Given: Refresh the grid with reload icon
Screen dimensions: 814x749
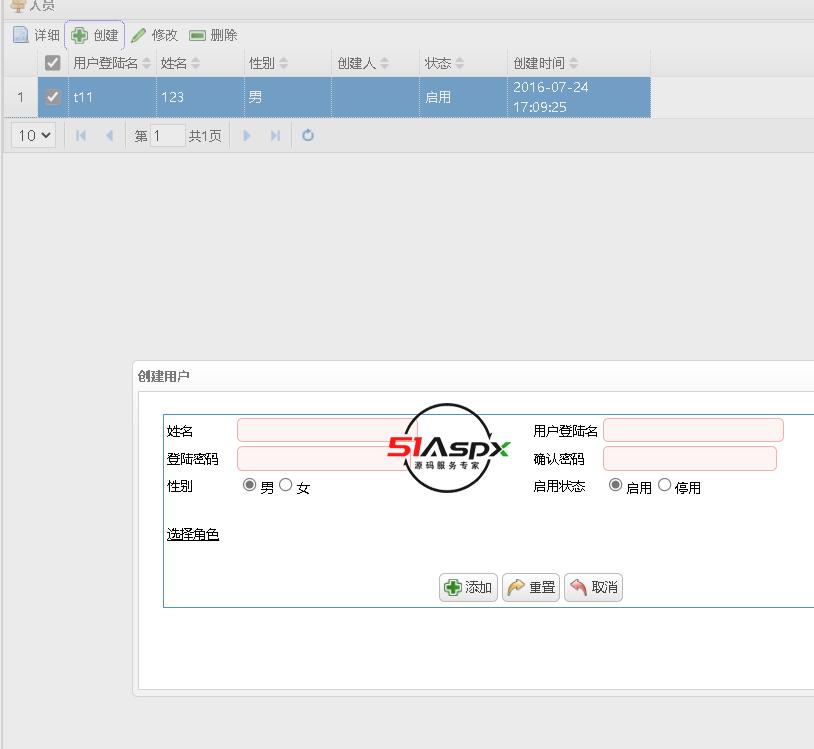Looking at the screenshot, I should [308, 135].
